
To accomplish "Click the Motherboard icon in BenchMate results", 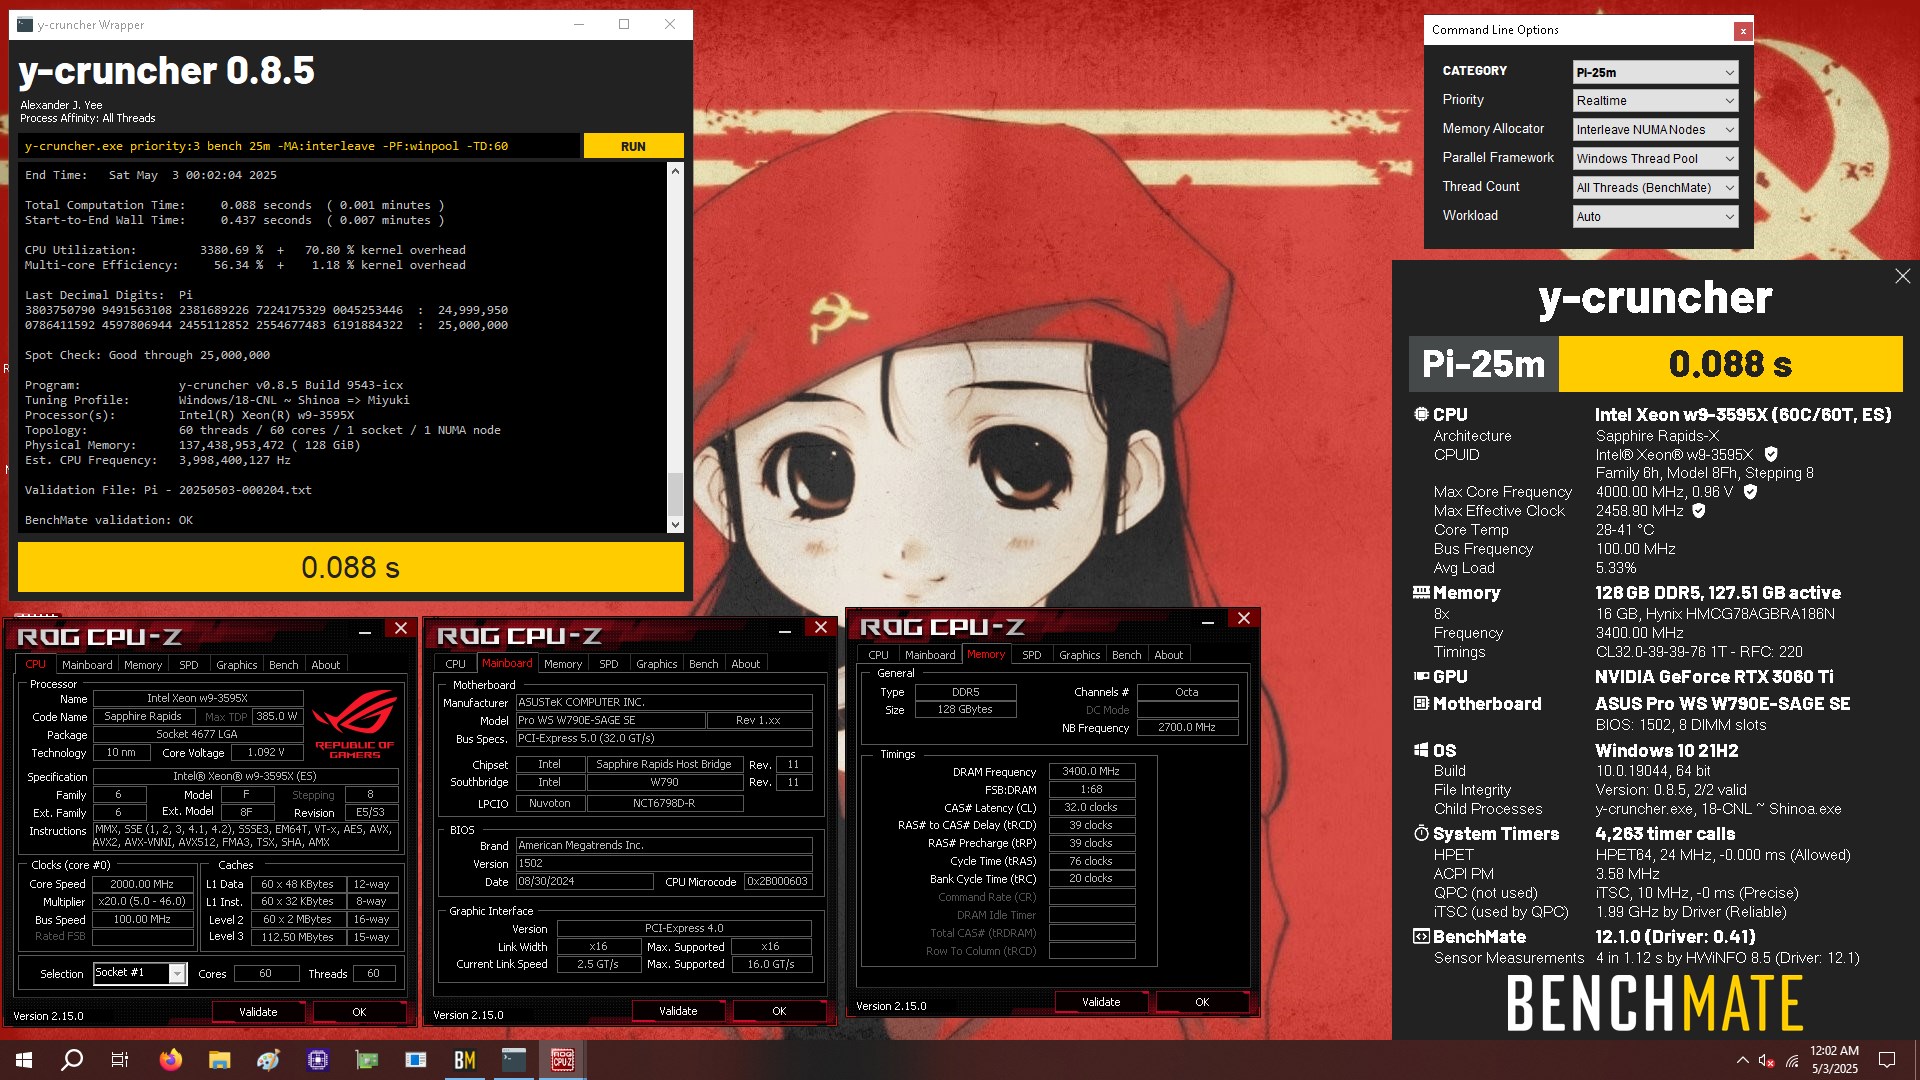I will point(1421,703).
